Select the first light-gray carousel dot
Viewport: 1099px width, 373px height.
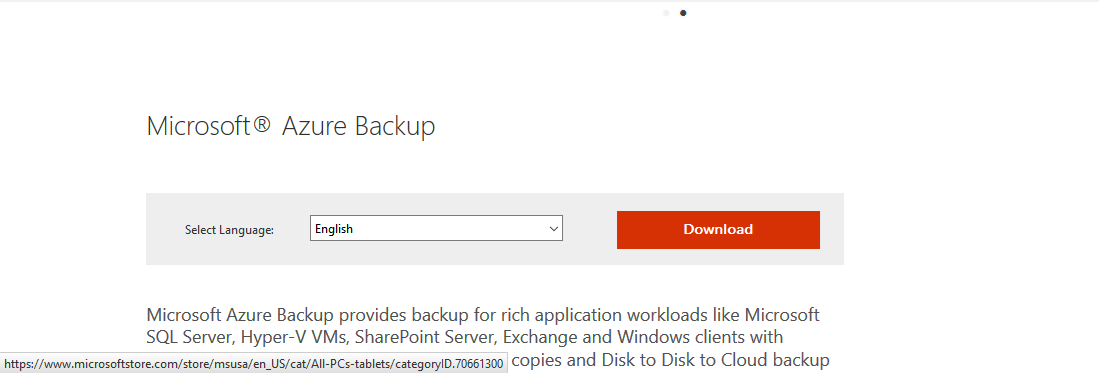coord(666,13)
